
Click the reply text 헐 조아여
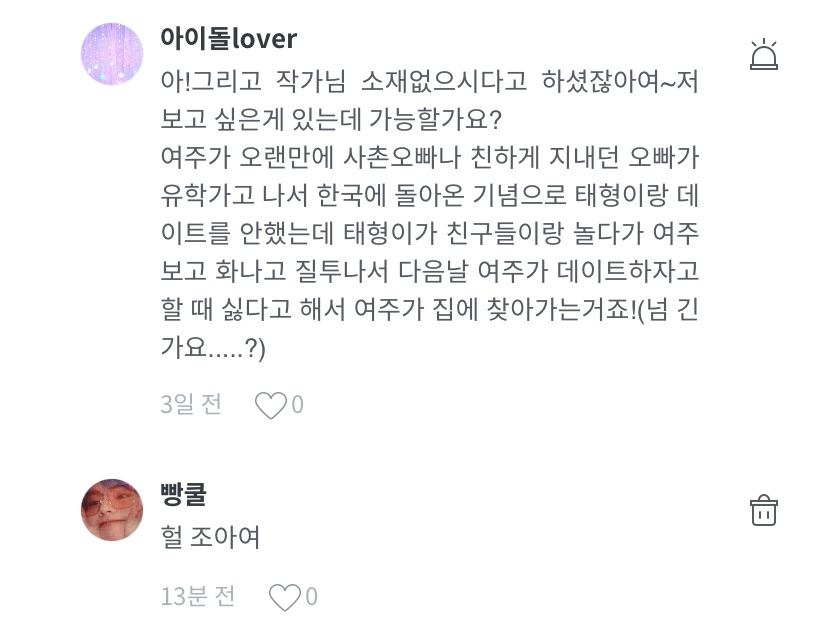point(211,538)
